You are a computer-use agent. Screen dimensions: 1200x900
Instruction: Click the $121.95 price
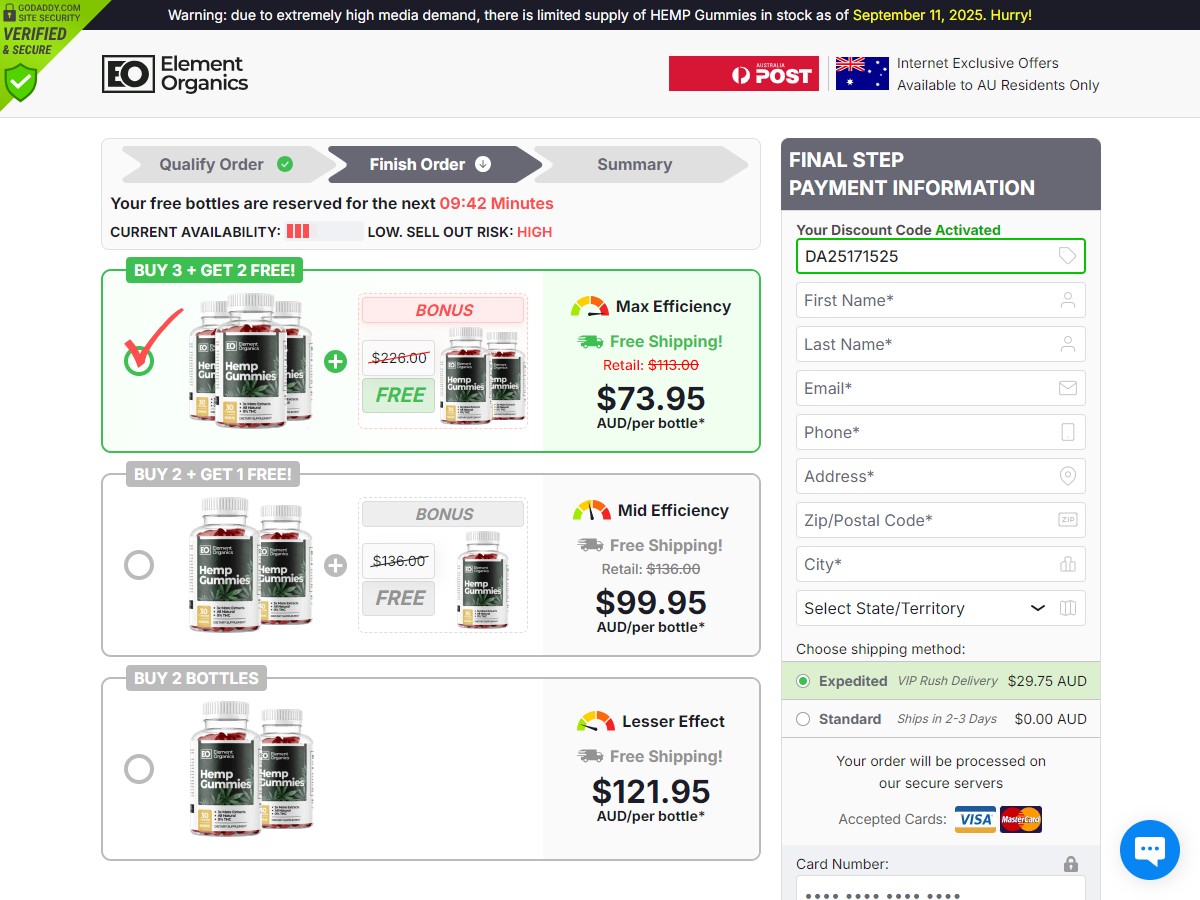(651, 791)
